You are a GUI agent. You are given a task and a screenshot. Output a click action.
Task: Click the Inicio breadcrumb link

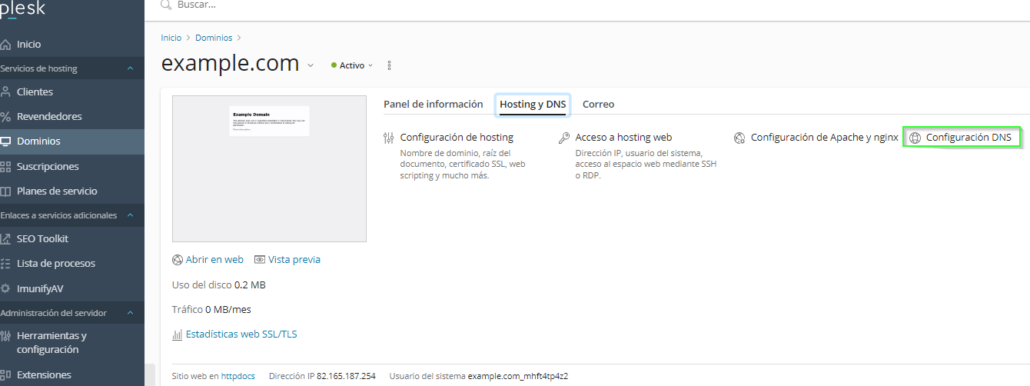pos(171,38)
